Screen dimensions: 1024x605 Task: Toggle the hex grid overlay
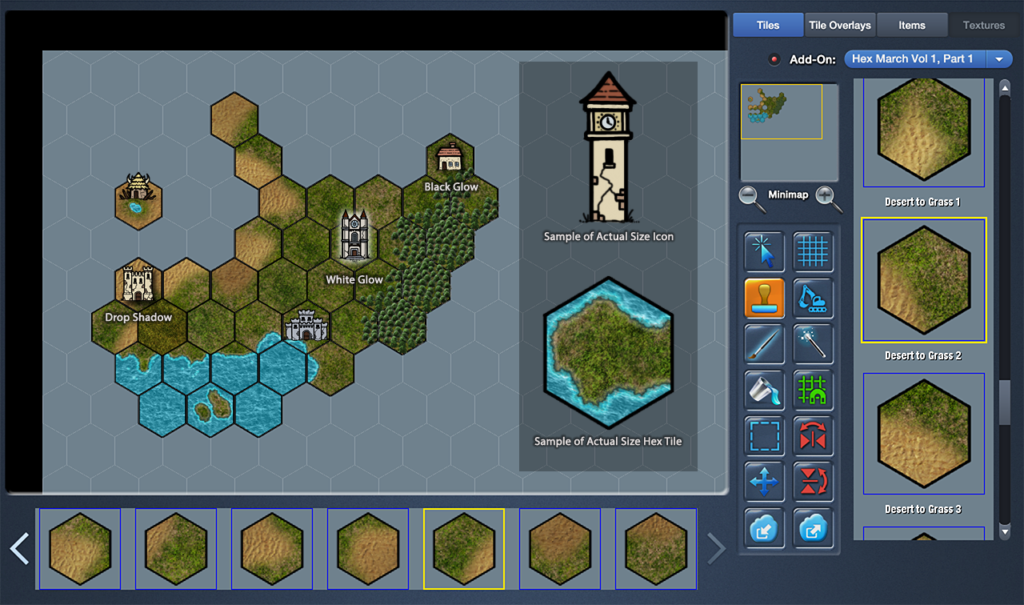(x=813, y=251)
